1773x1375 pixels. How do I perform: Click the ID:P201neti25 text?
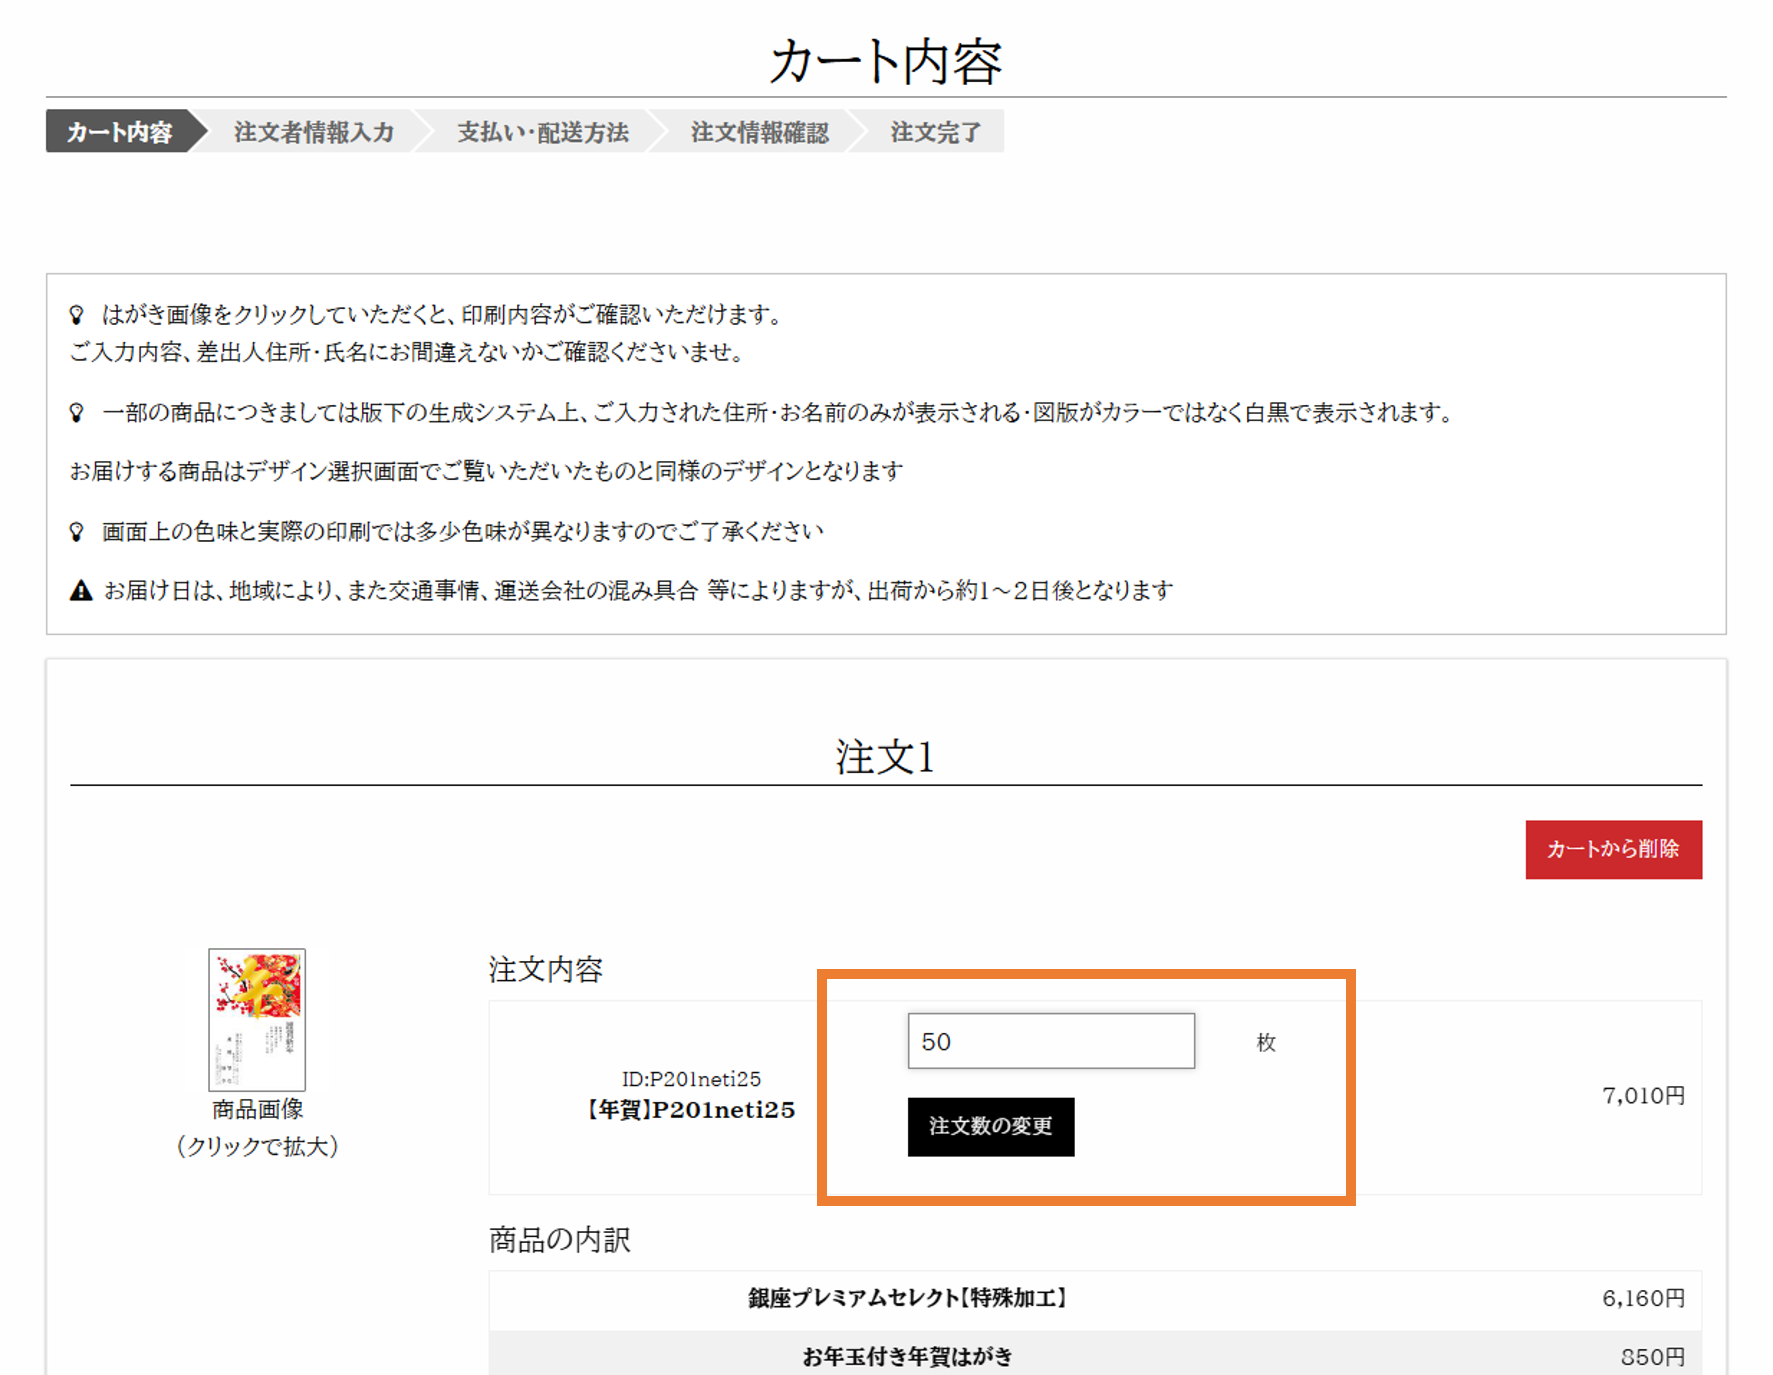click(x=691, y=1079)
